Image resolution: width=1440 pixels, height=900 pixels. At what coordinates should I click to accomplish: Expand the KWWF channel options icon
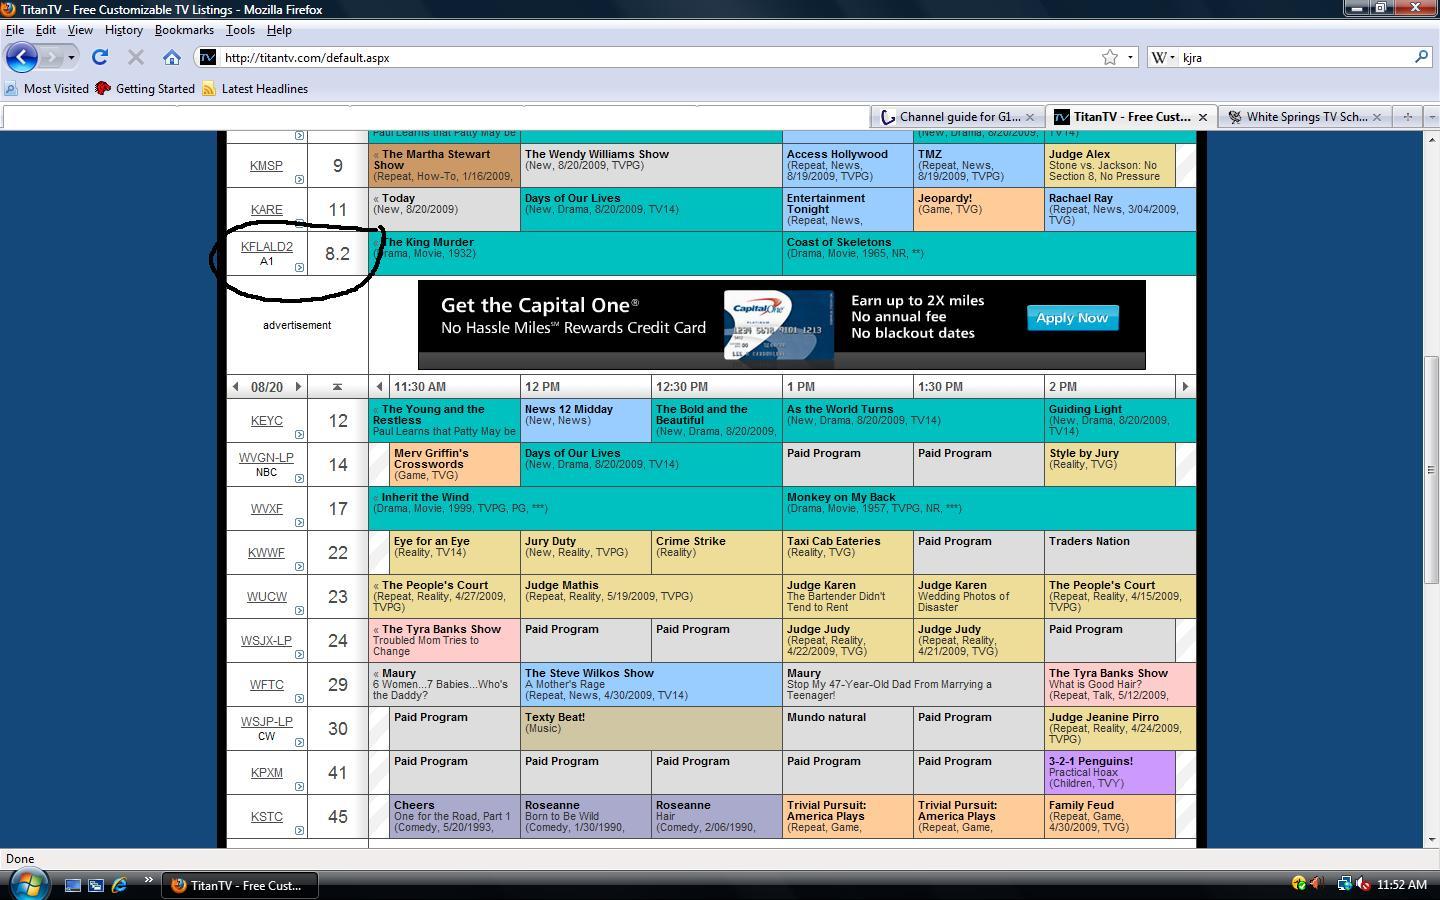tap(299, 567)
